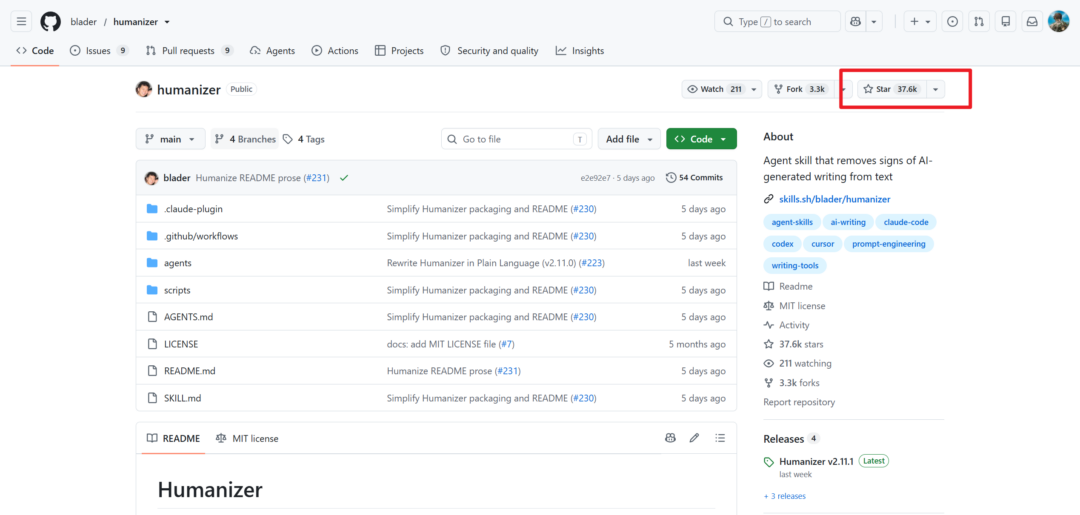Select the Code tab

pos(35,51)
